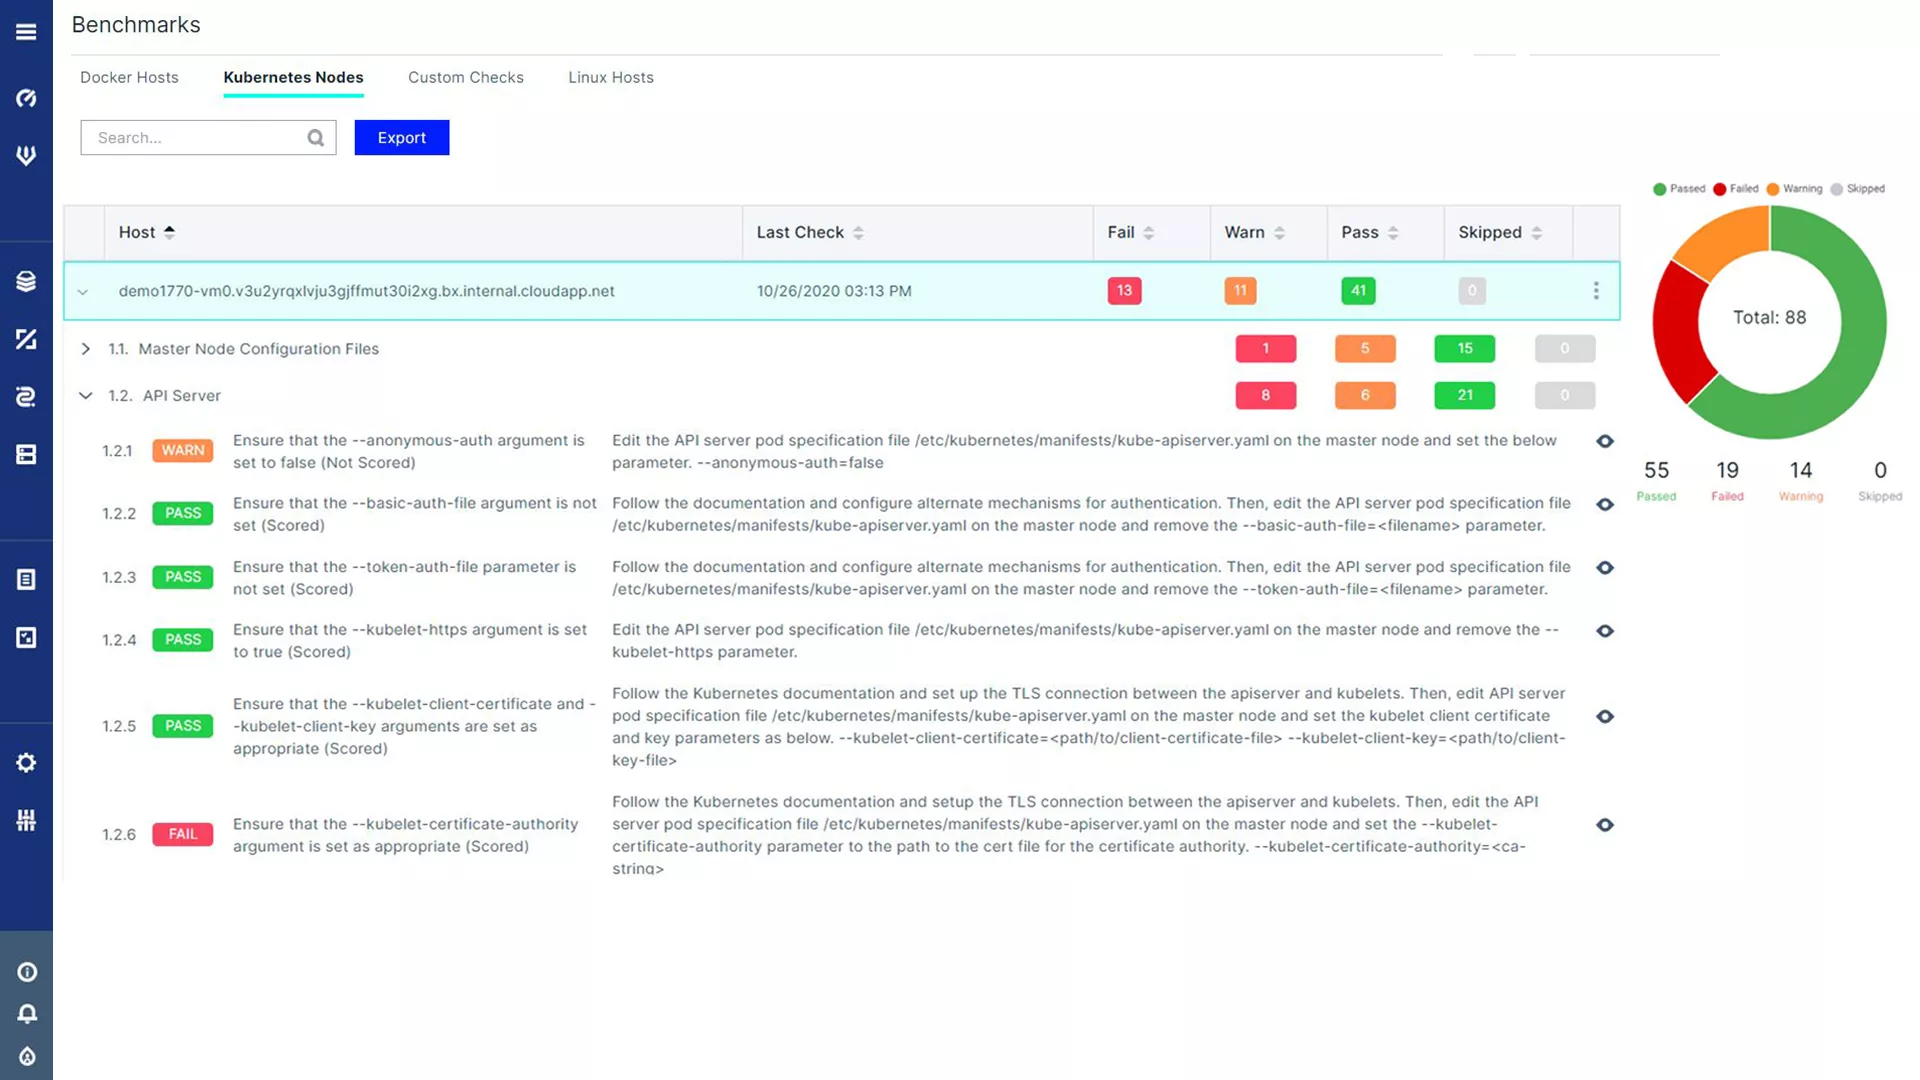Toggle the Warning series in the chart legend
This screenshot has height=1080, width=1920.
[x=1794, y=189]
